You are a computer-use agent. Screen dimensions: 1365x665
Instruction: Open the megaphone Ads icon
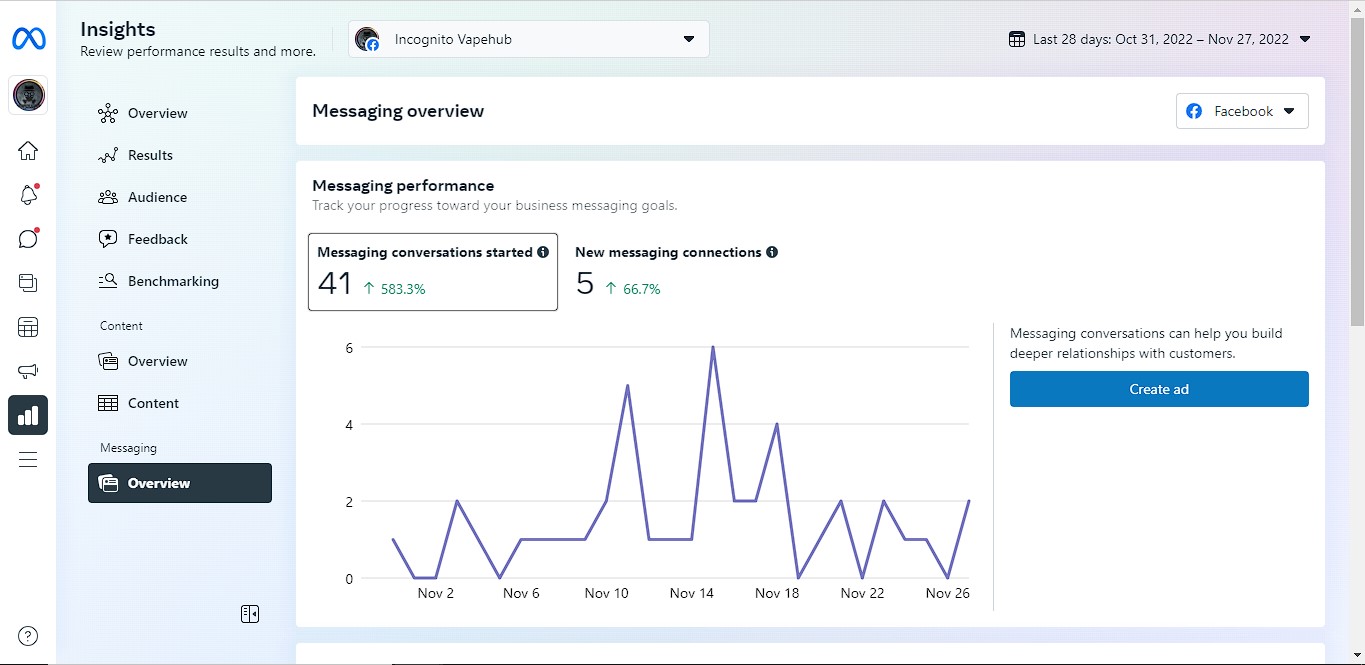coord(28,371)
